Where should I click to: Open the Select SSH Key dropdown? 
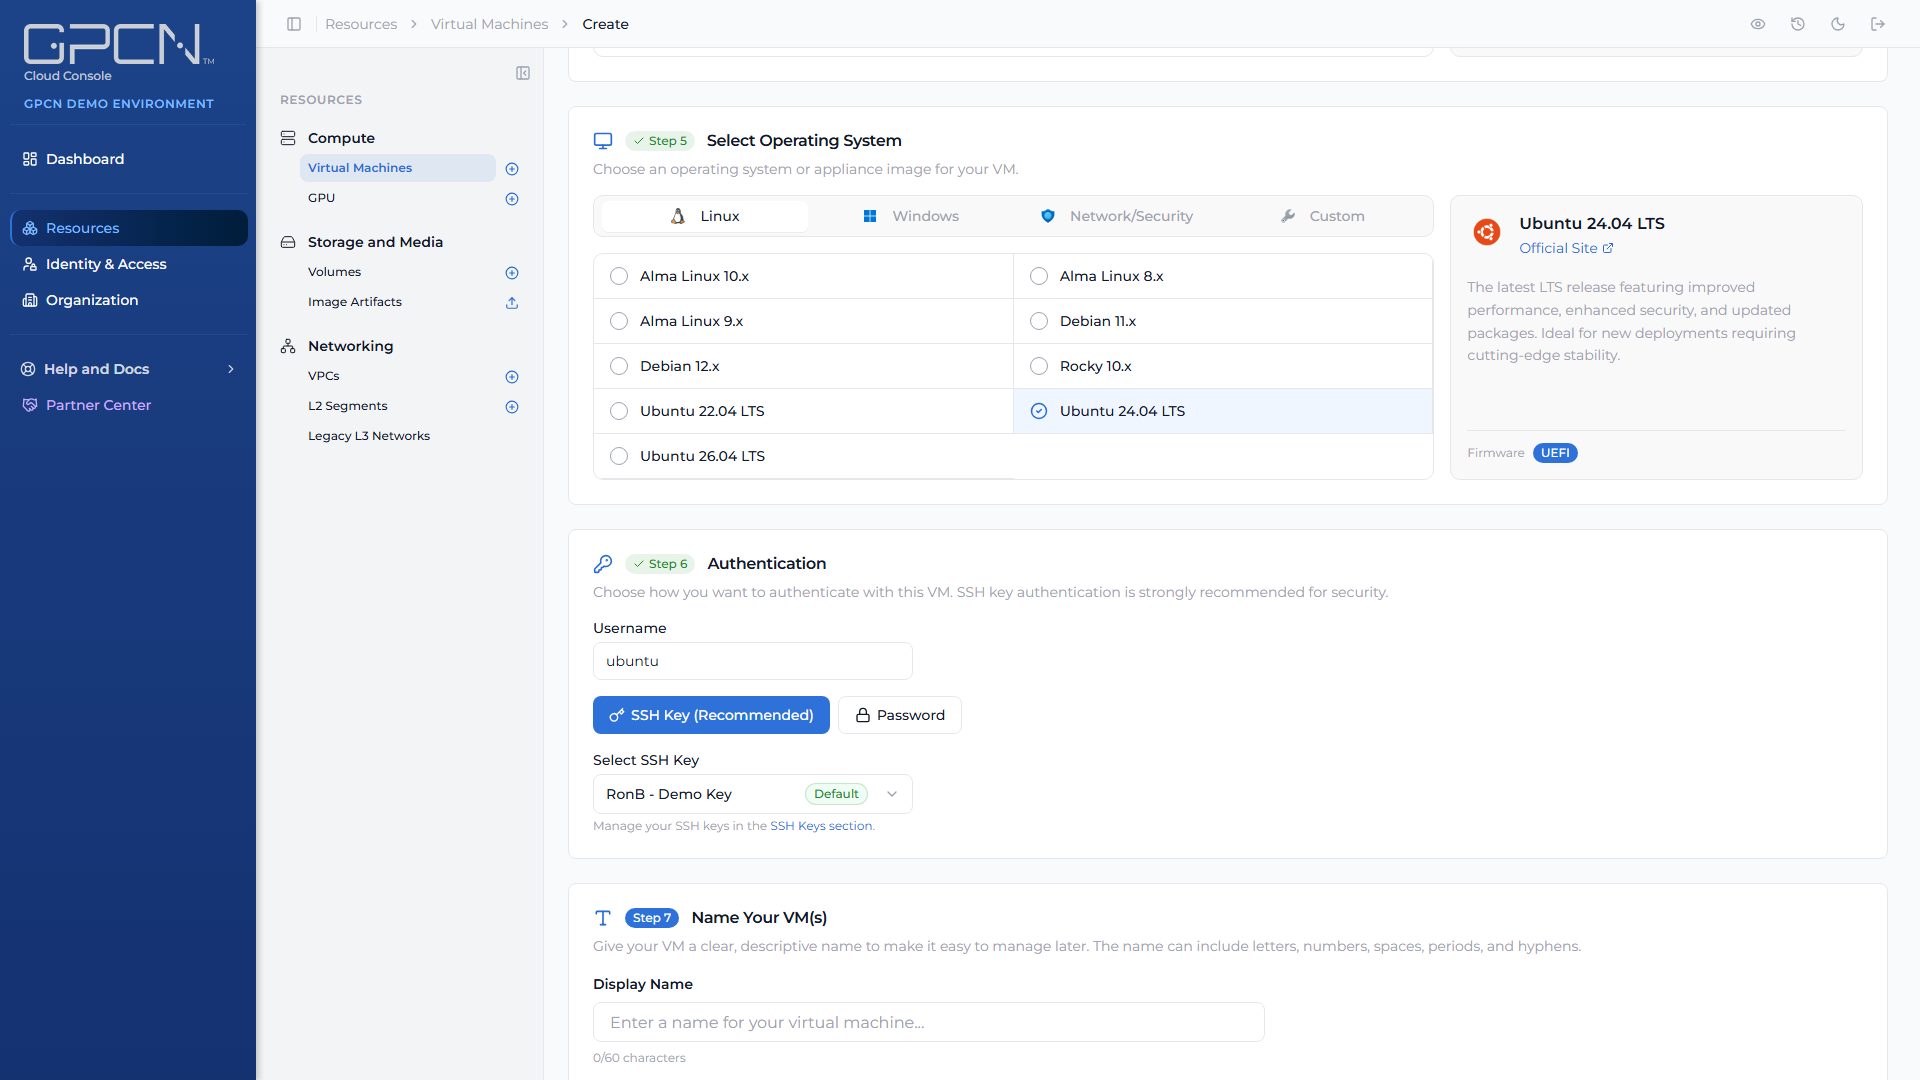point(752,794)
